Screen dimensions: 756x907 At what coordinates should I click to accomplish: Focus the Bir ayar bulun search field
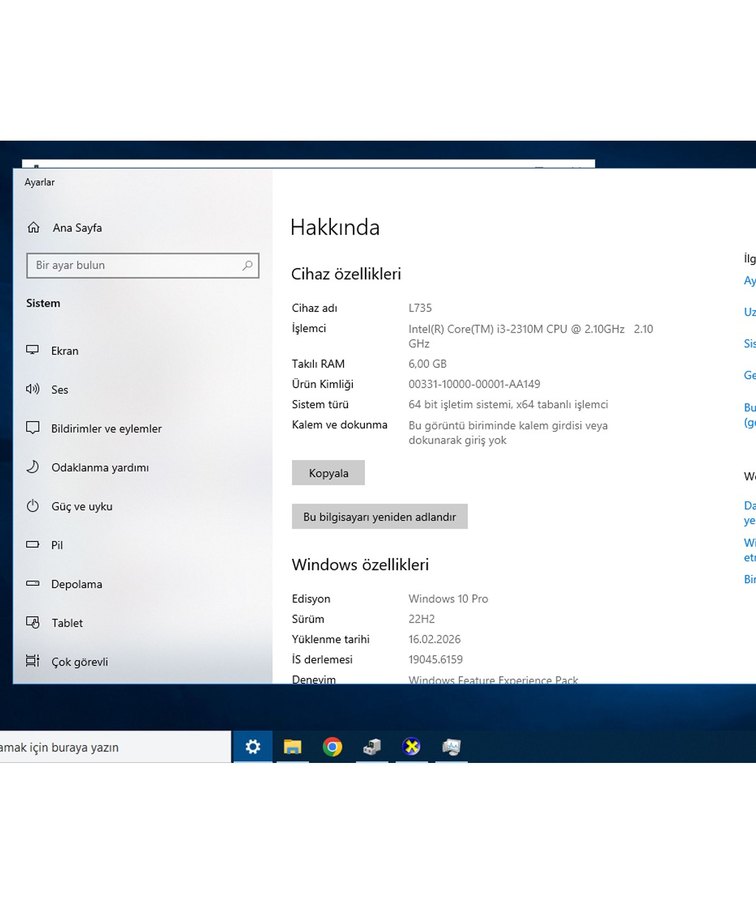[142, 266]
